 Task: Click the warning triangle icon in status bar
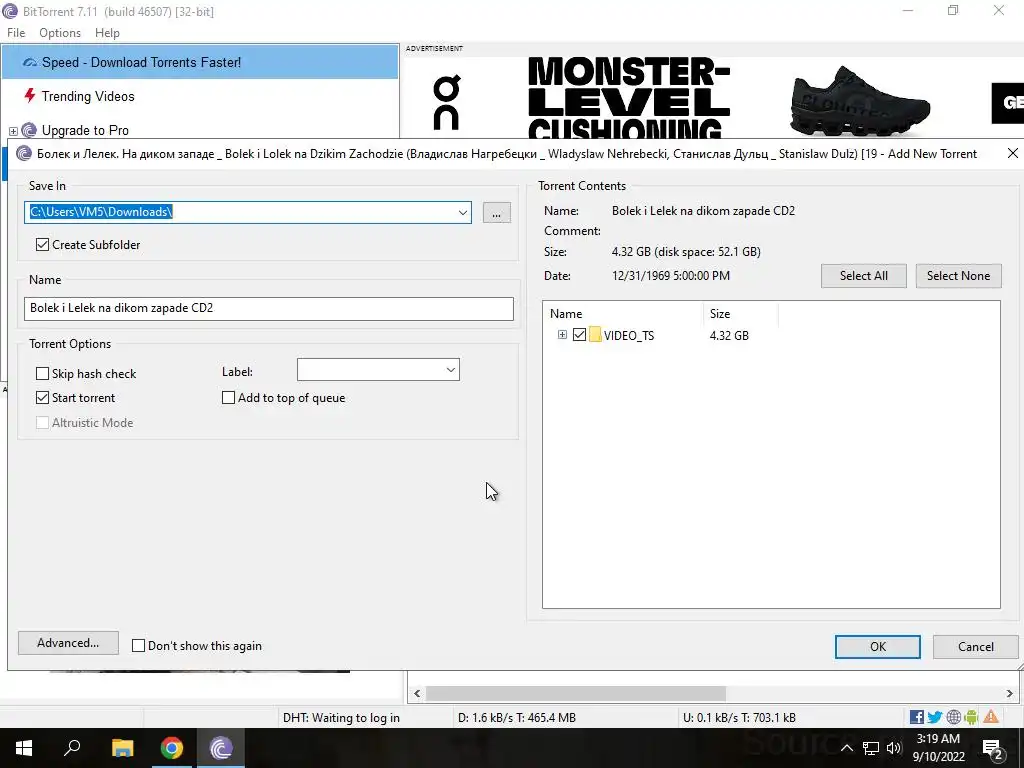(x=991, y=717)
